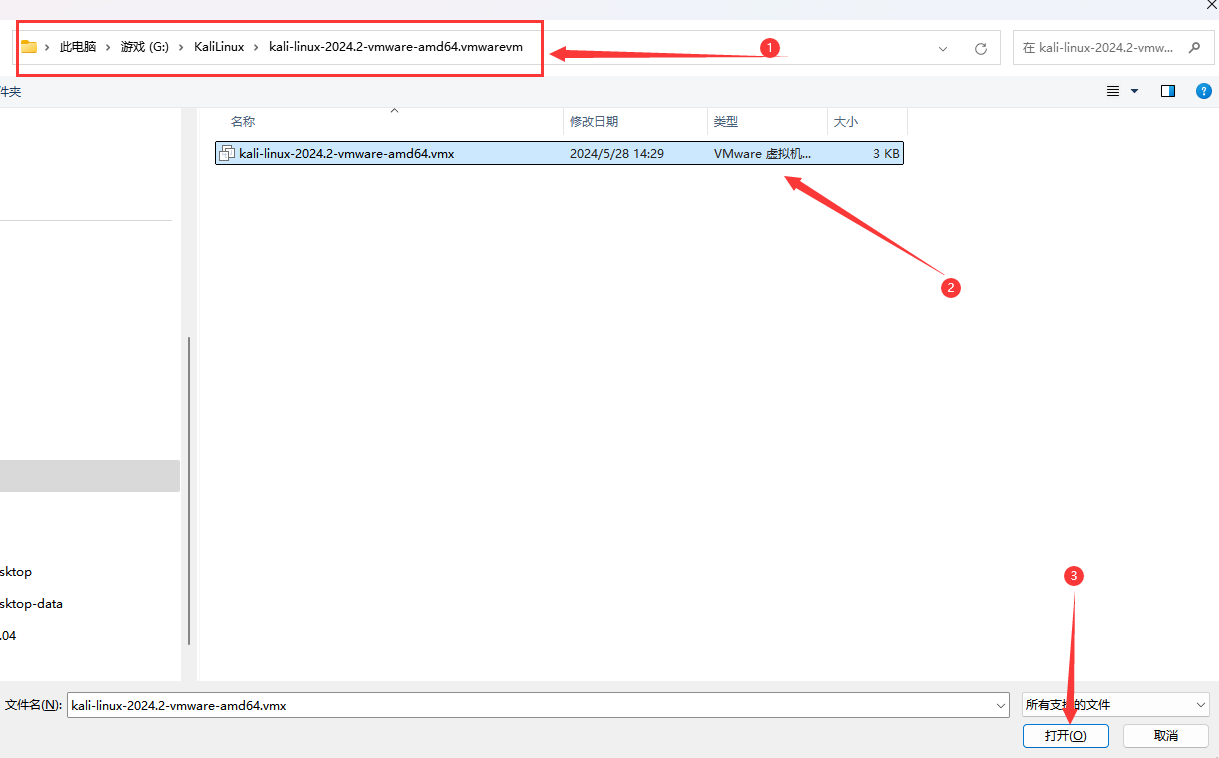Open the 所有支持的文件 file type dropdown
Screen dimensions: 1219x758
coord(1115,705)
